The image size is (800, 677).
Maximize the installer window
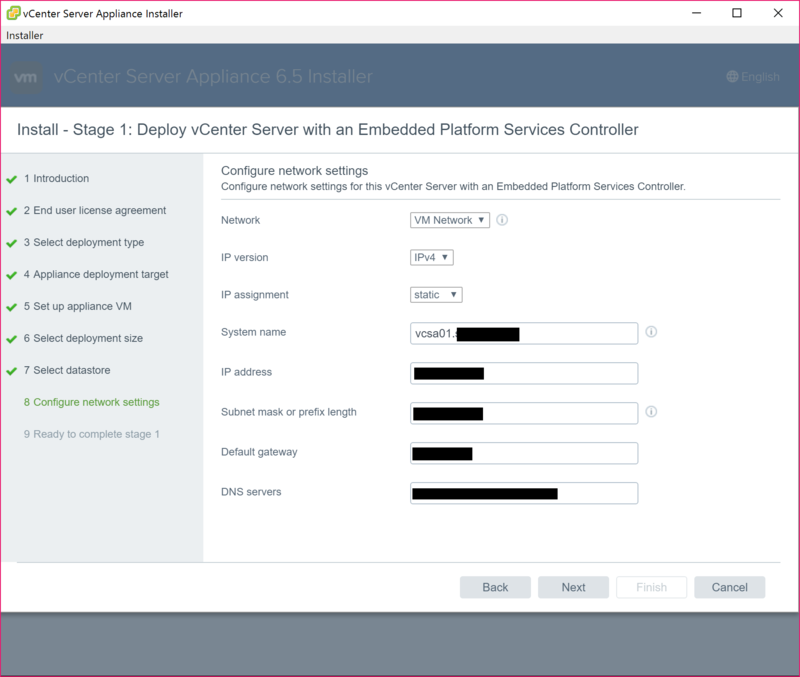coord(737,13)
